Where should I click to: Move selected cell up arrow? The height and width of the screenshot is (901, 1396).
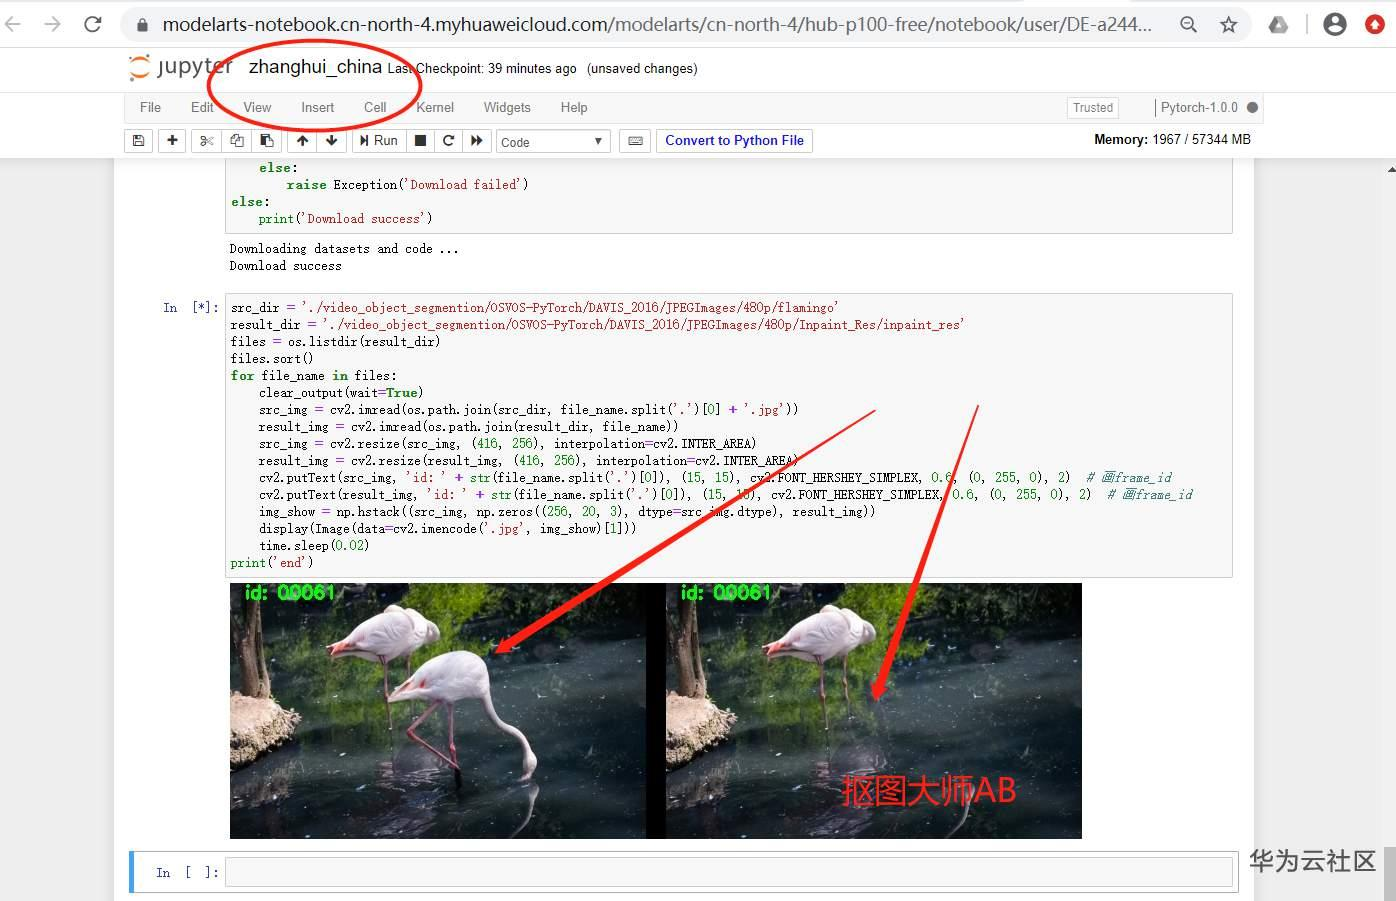point(302,141)
